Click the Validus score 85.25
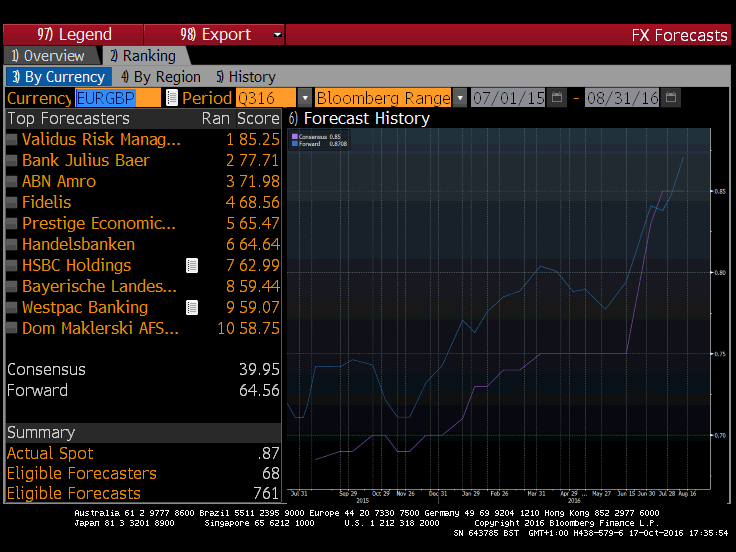 pyautogui.click(x=259, y=139)
